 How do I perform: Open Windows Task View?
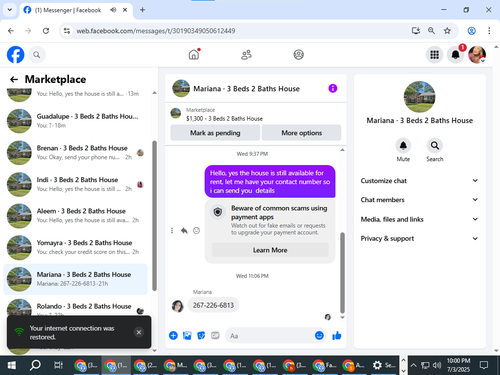coord(58,365)
